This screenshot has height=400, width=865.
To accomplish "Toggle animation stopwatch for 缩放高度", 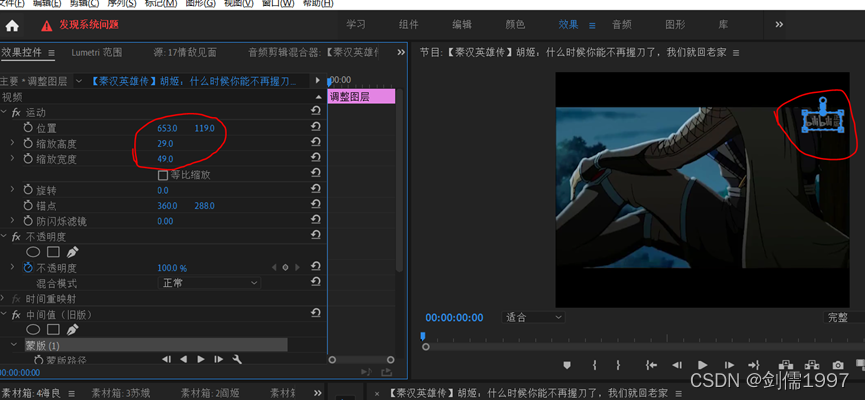I will [28, 143].
